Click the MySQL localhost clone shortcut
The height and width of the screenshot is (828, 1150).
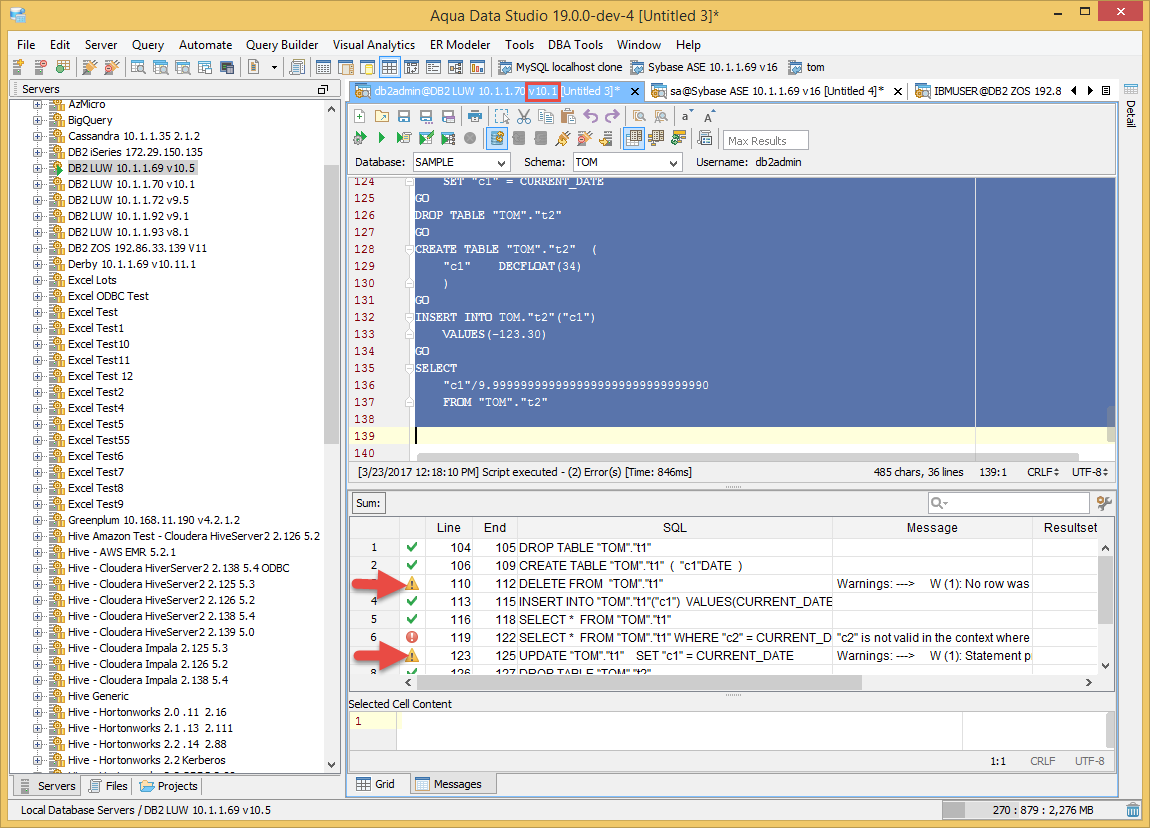pos(560,67)
